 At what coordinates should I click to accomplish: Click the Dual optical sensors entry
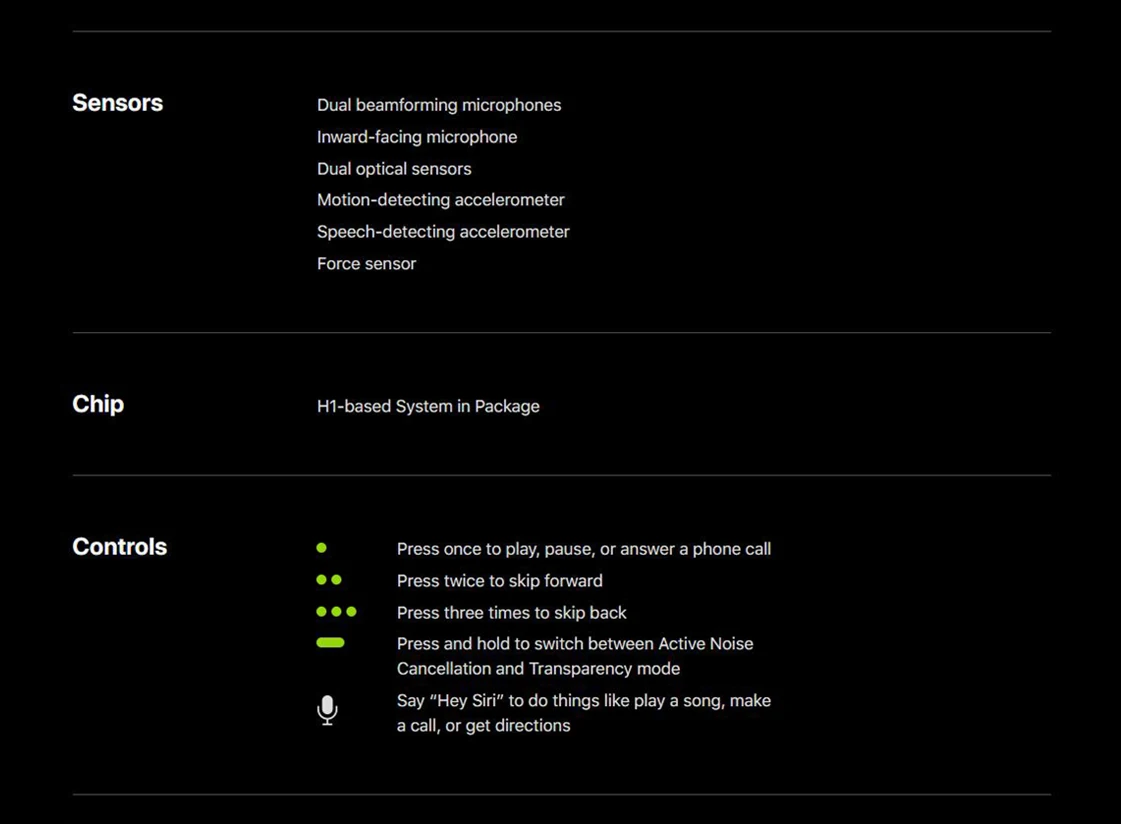394,169
